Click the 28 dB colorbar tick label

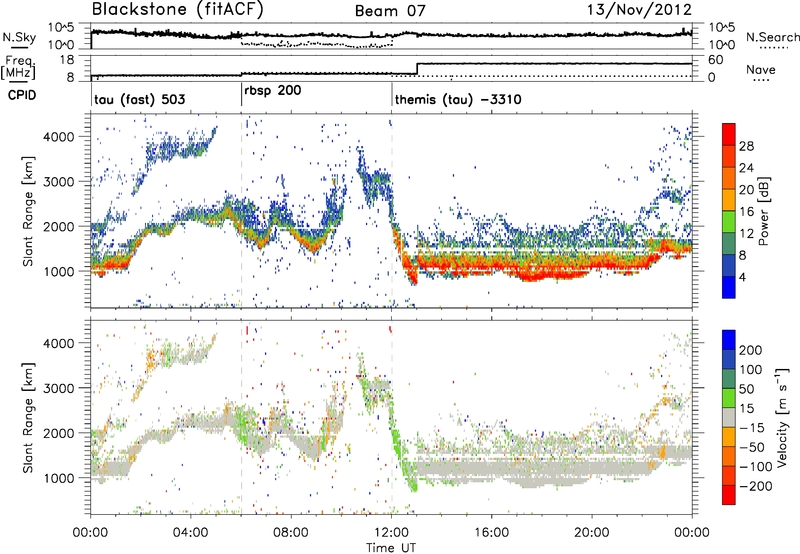tap(747, 146)
